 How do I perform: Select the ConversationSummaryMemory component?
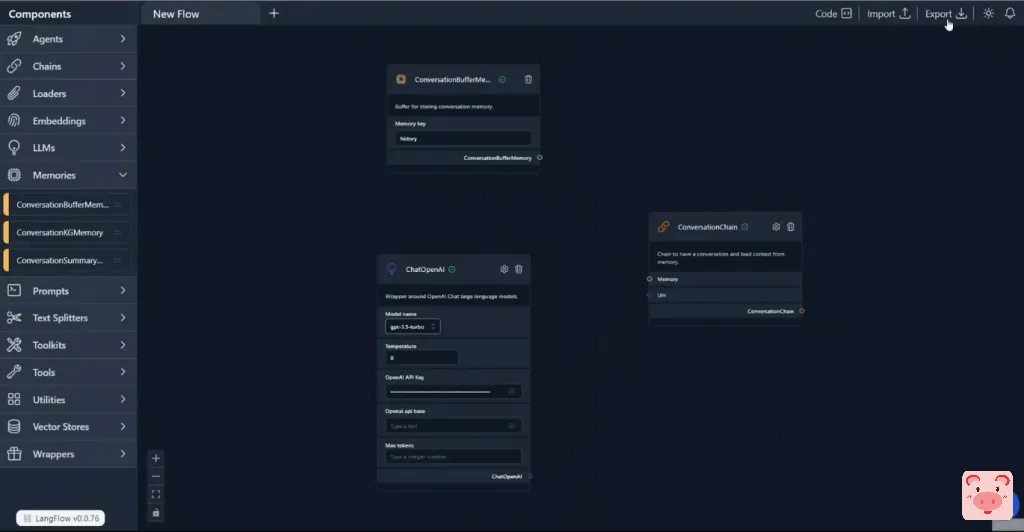tap(66, 260)
